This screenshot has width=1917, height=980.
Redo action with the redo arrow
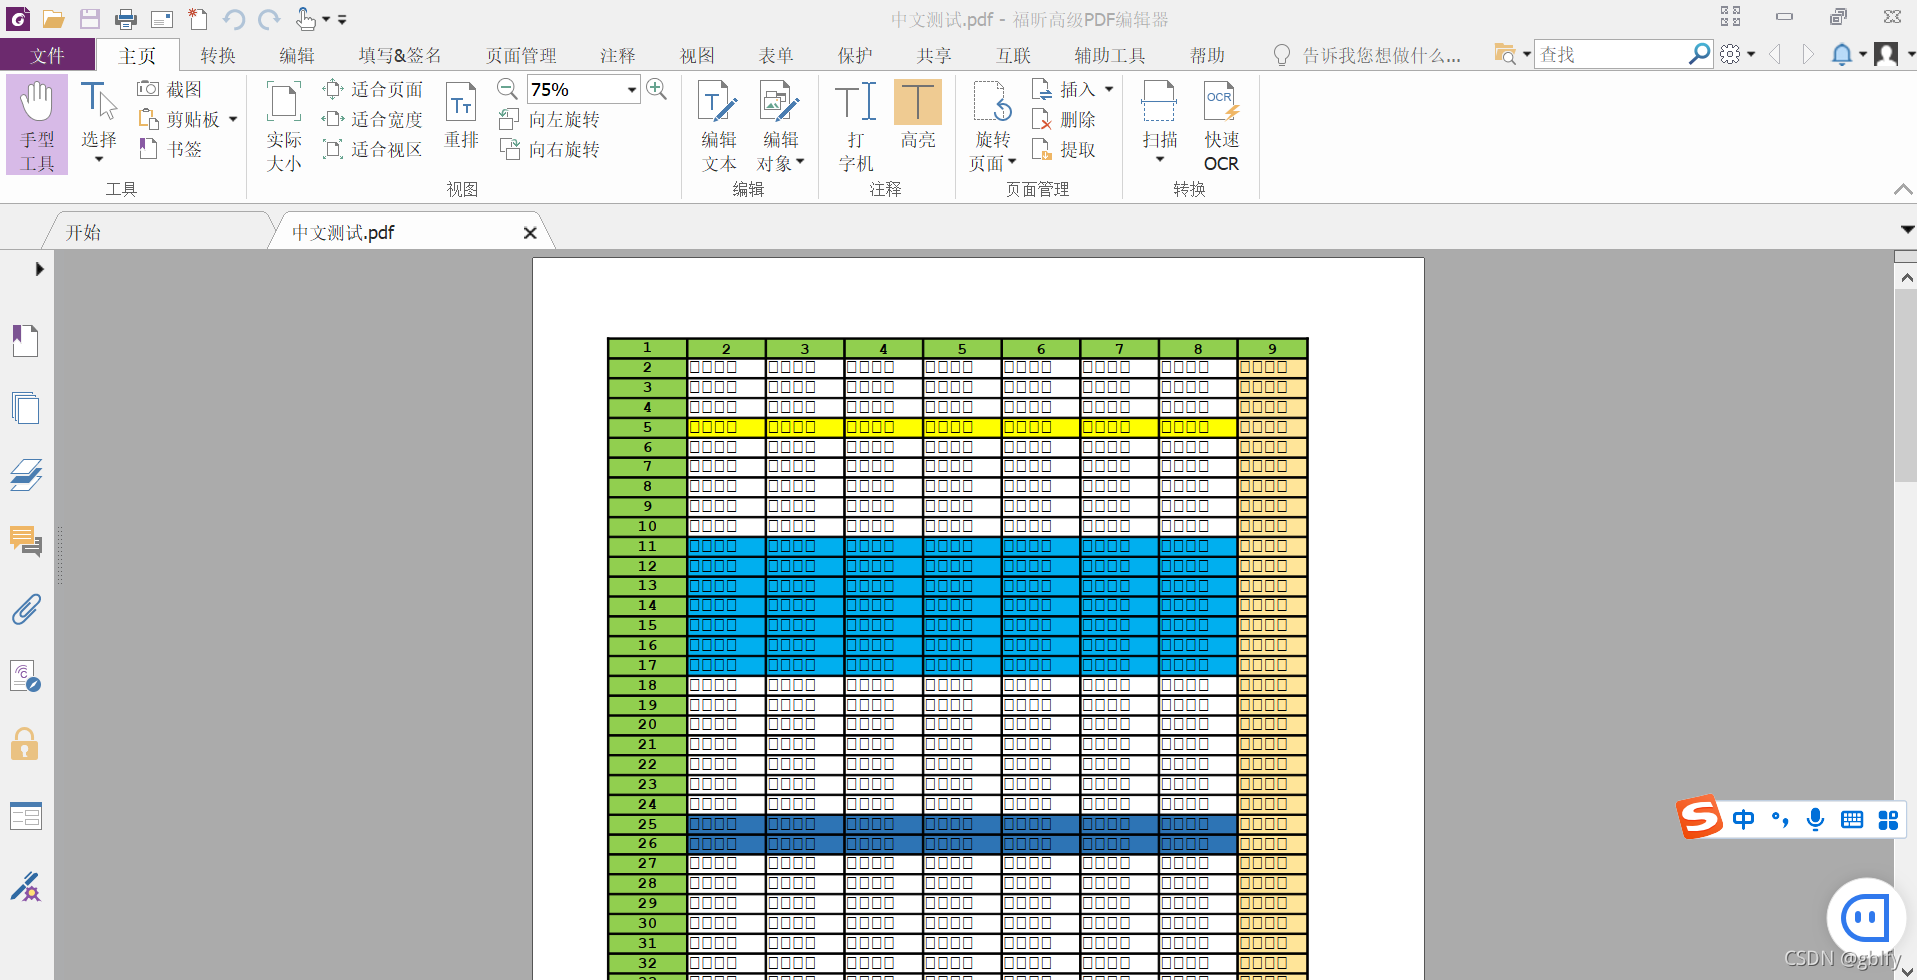[x=268, y=19]
